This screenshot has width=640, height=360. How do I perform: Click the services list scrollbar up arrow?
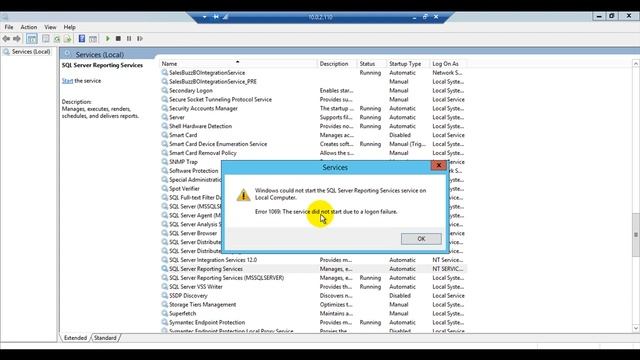[x=636, y=64]
